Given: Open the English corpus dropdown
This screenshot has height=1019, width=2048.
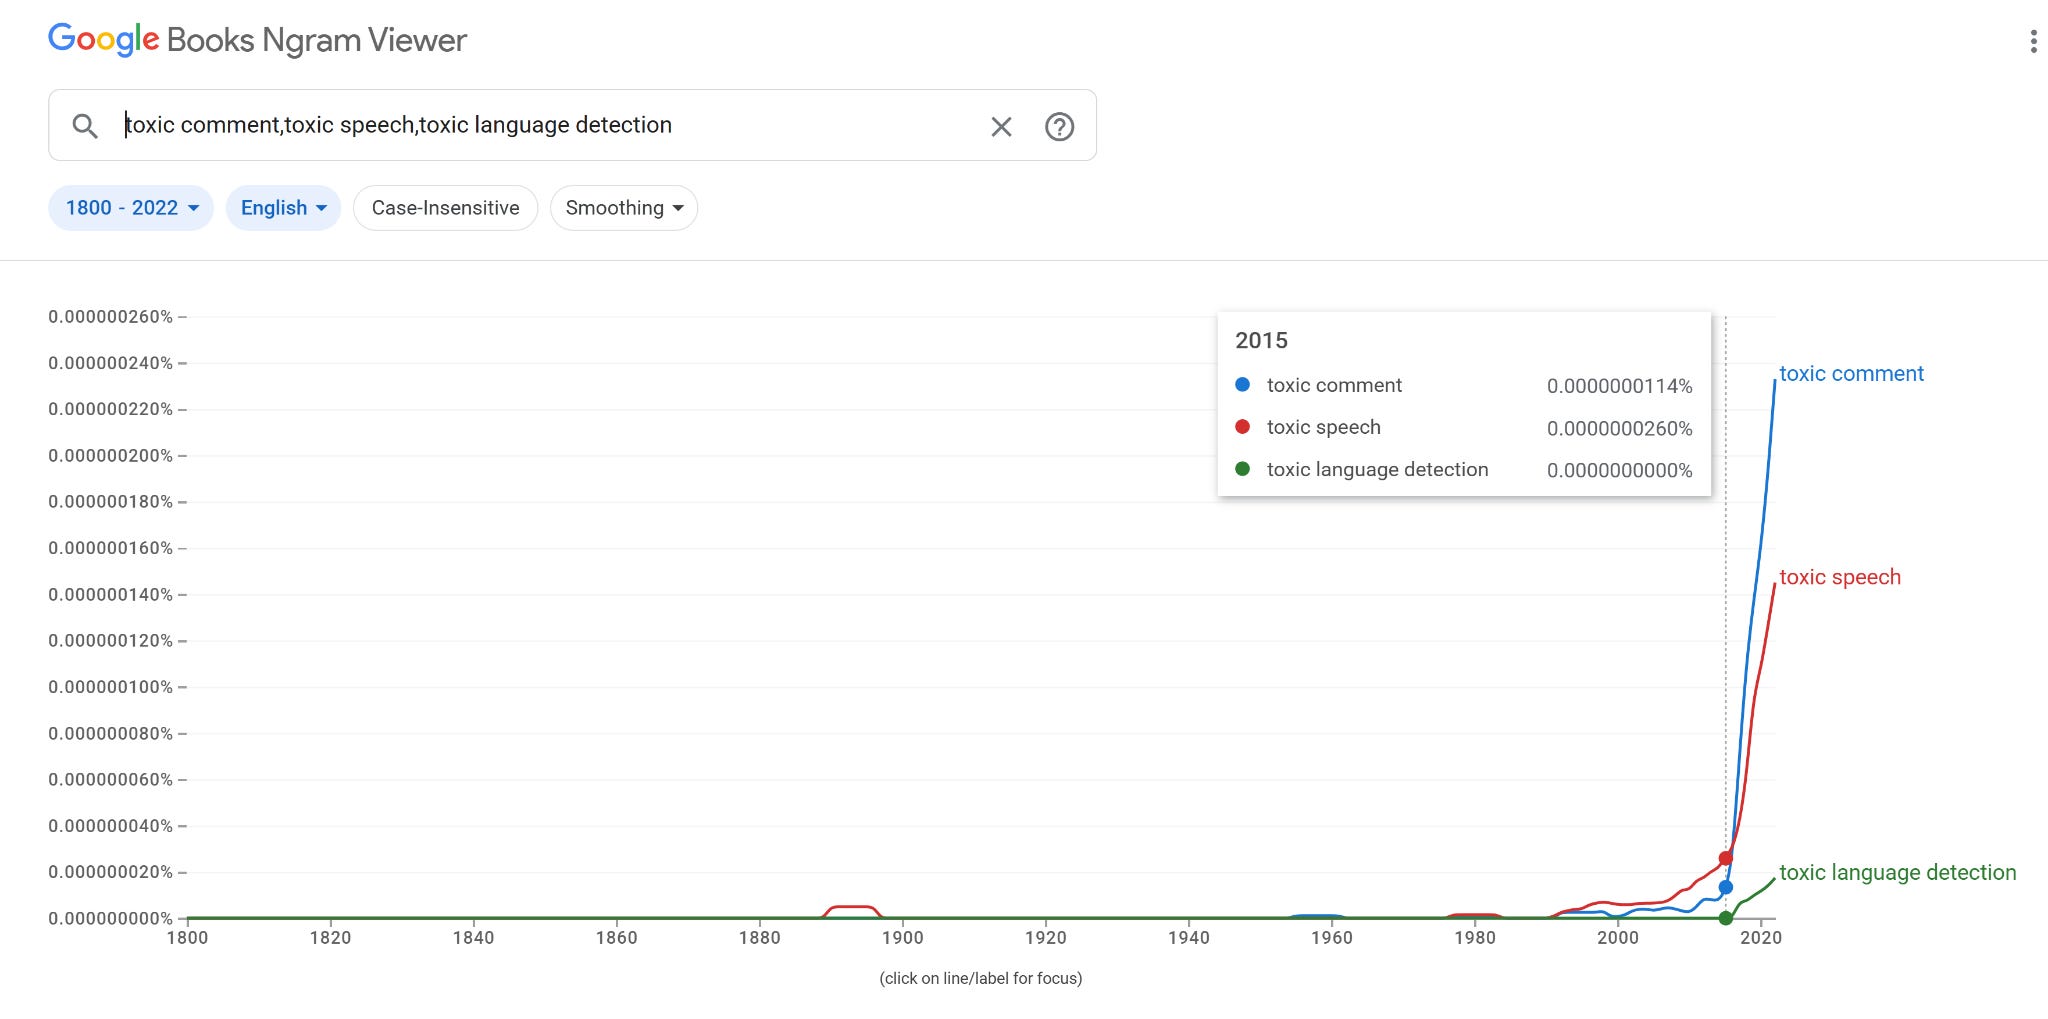Looking at the screenshot, I should [x=283, y=208].
